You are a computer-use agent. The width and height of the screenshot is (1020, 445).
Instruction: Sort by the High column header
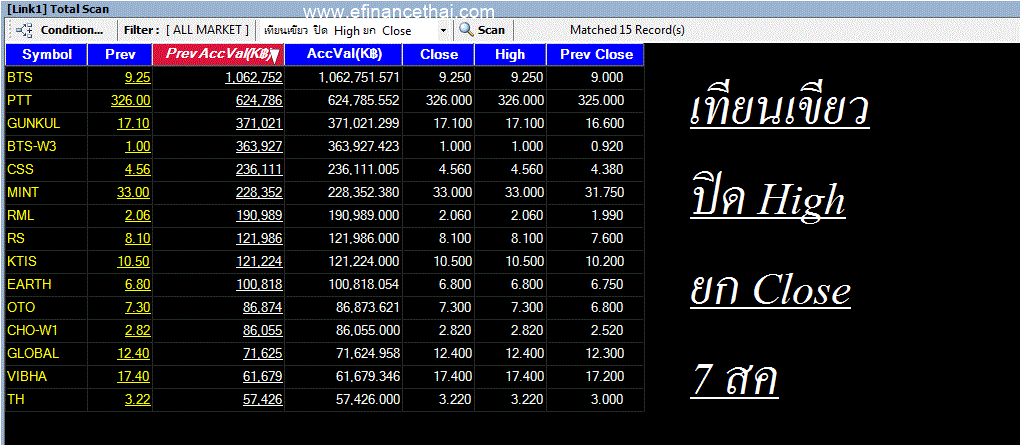pos(510,55)
